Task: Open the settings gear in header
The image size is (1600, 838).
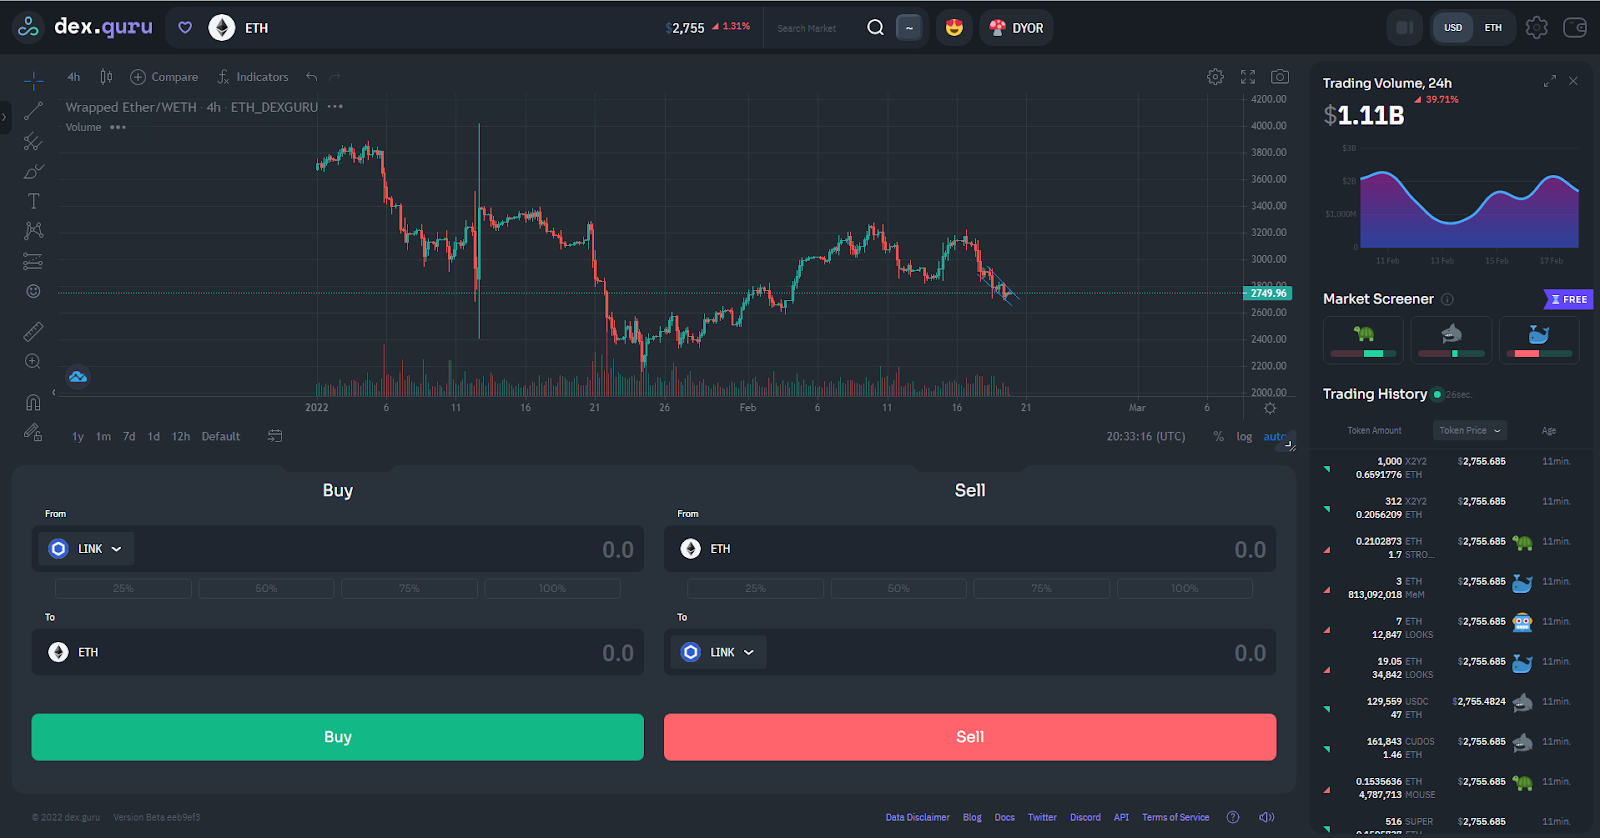Action: (1537, 28)
